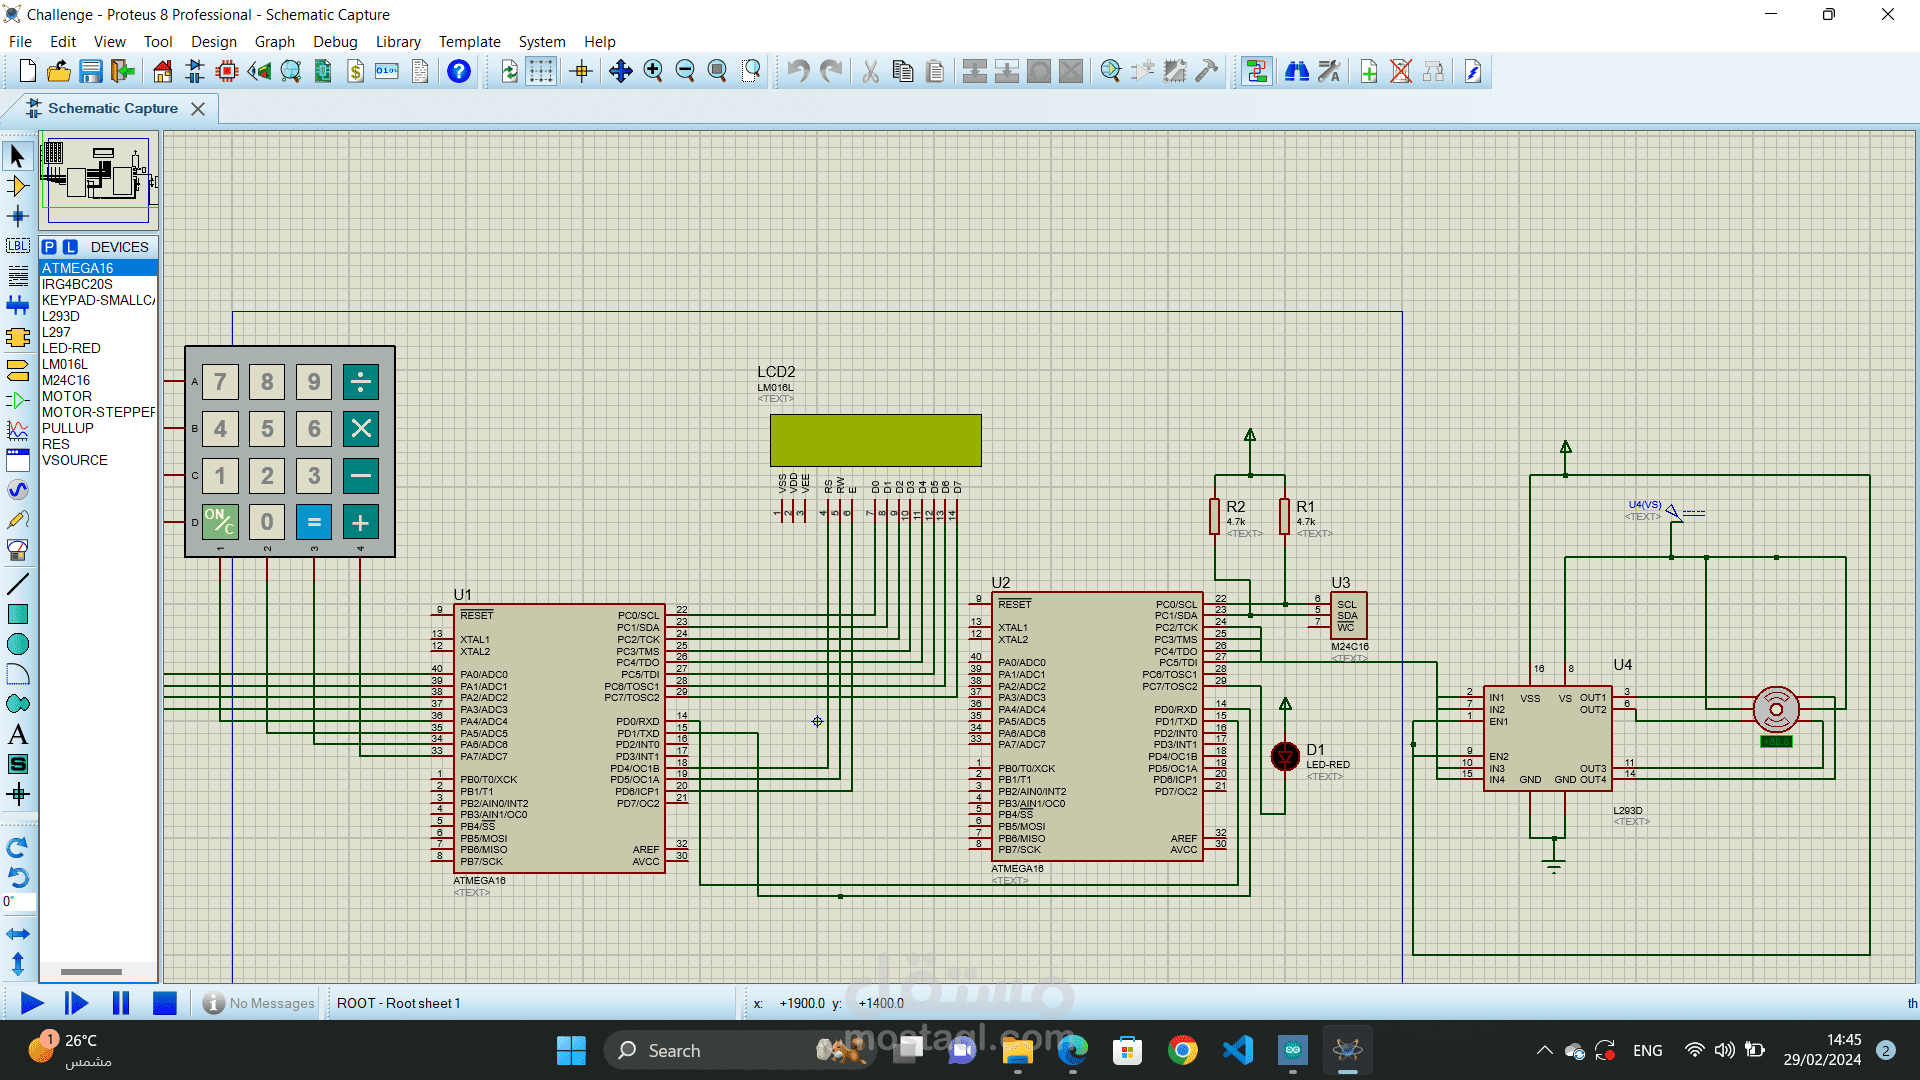The width and height of the screenshot is (1920, 1080).
Task: Click the P pick devices button
Action: pyautogui.click(x=49, y=247)
